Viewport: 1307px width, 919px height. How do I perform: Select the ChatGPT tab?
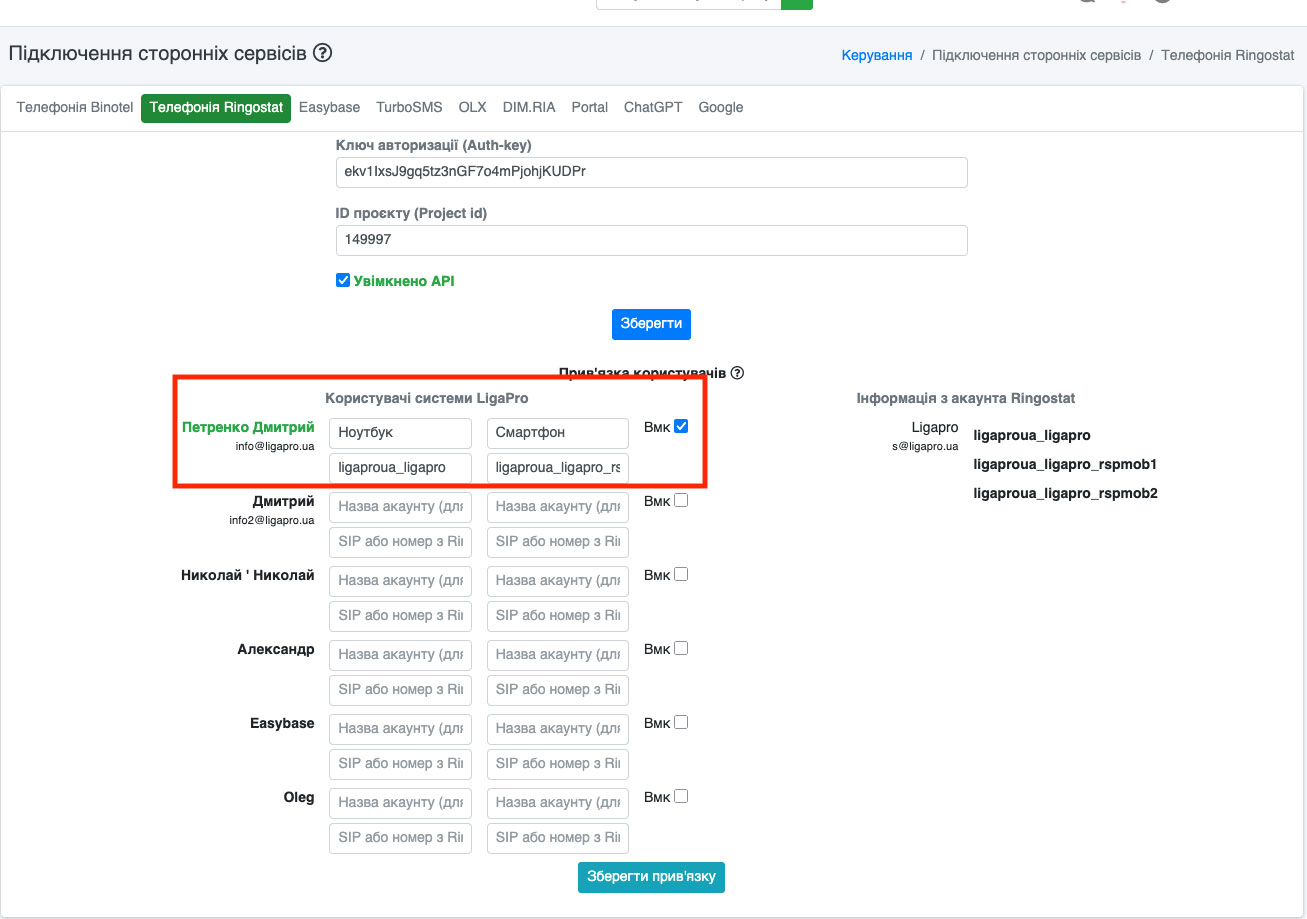click(x=653, y=108)
